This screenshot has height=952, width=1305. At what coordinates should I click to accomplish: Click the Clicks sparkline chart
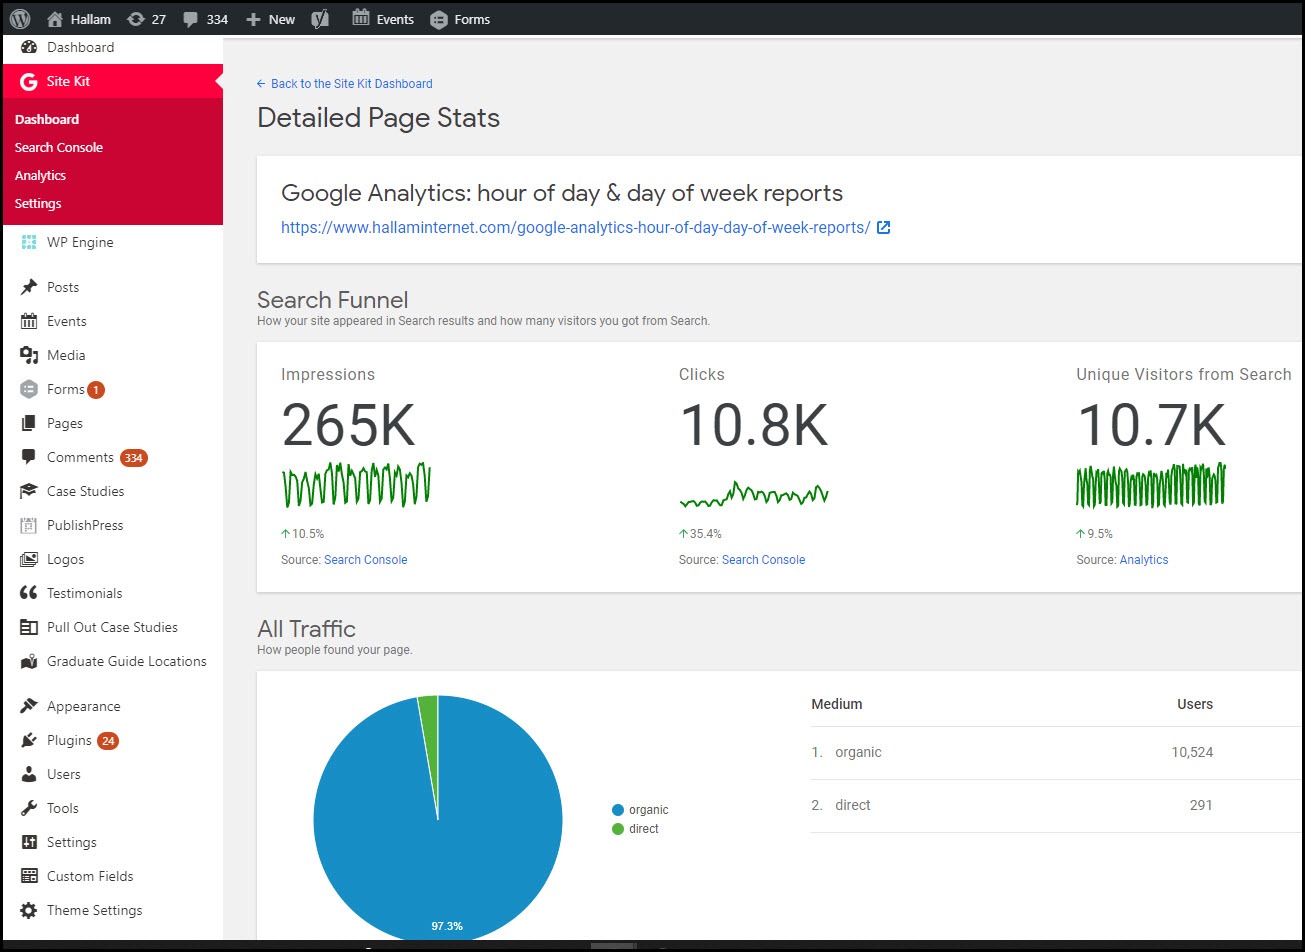coord(754,494)
